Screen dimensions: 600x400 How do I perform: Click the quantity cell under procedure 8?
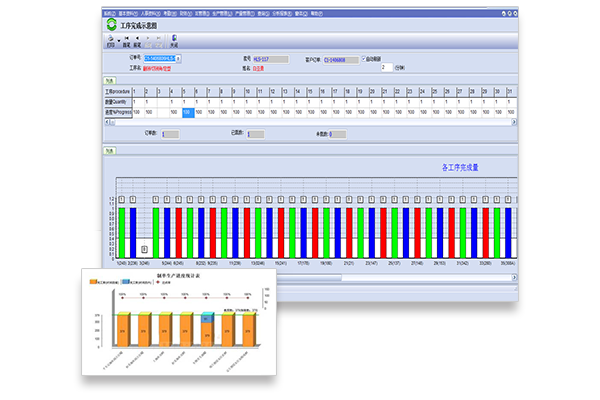[x=225, y=102]
